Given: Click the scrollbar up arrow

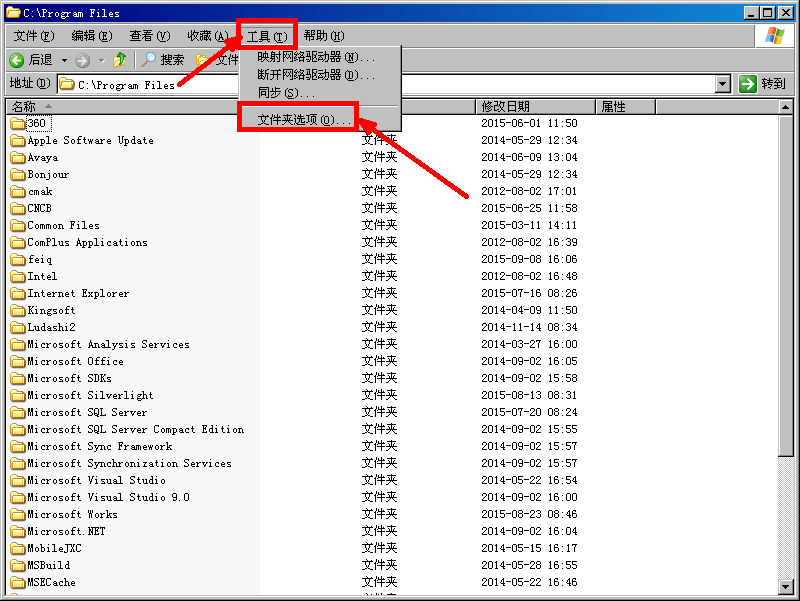Looking at the screenshot, I should point(786,107).
